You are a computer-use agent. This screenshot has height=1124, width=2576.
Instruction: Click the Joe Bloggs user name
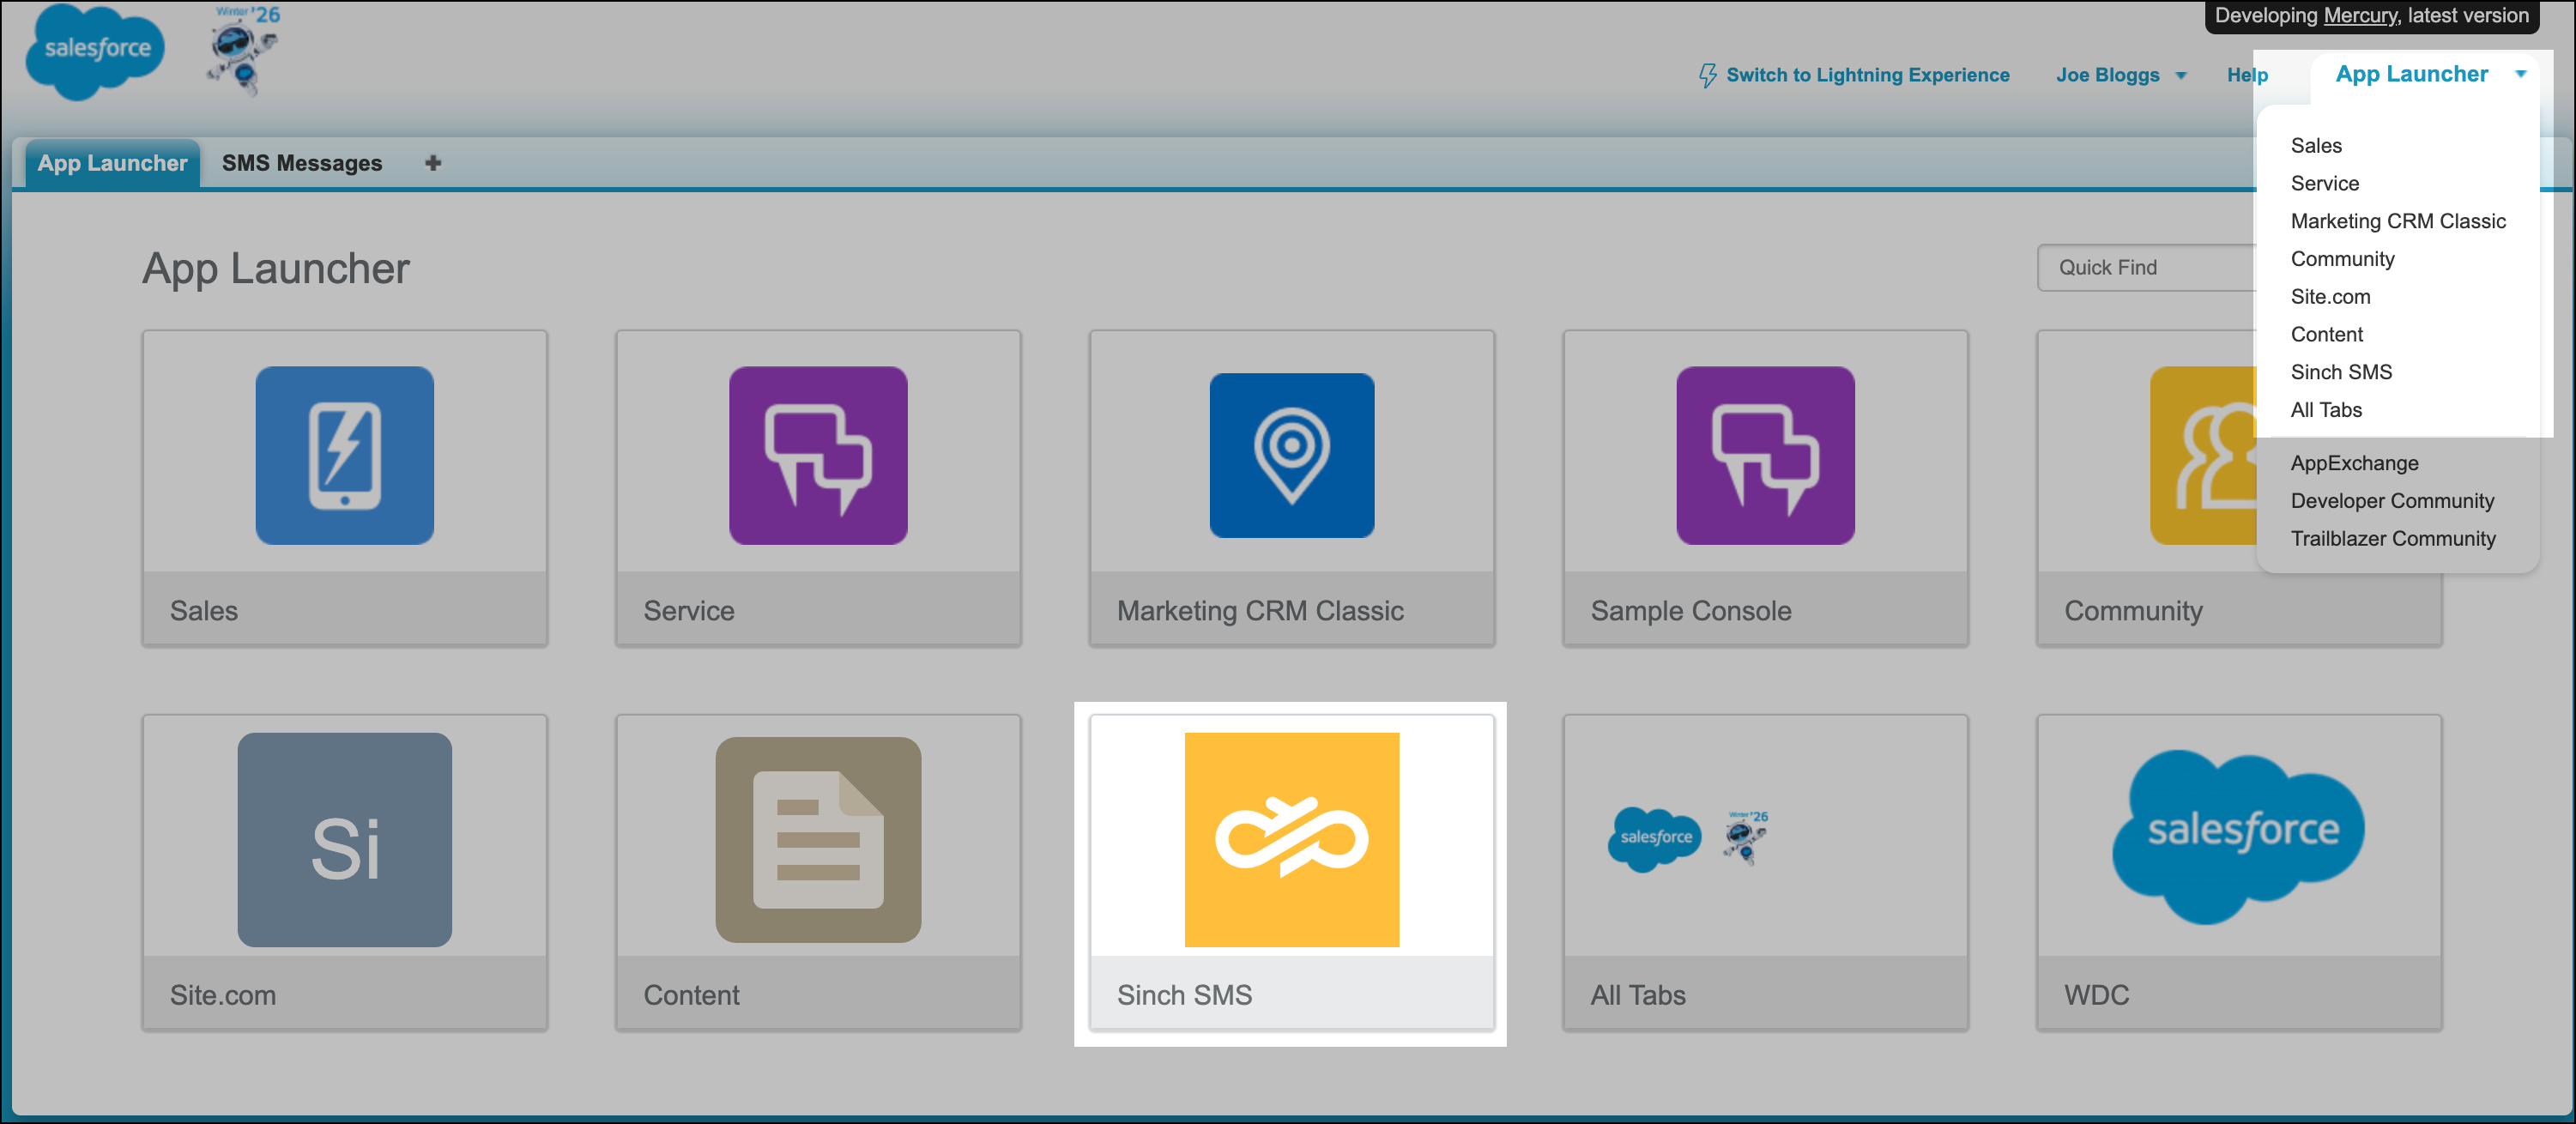pos(2107,75)
